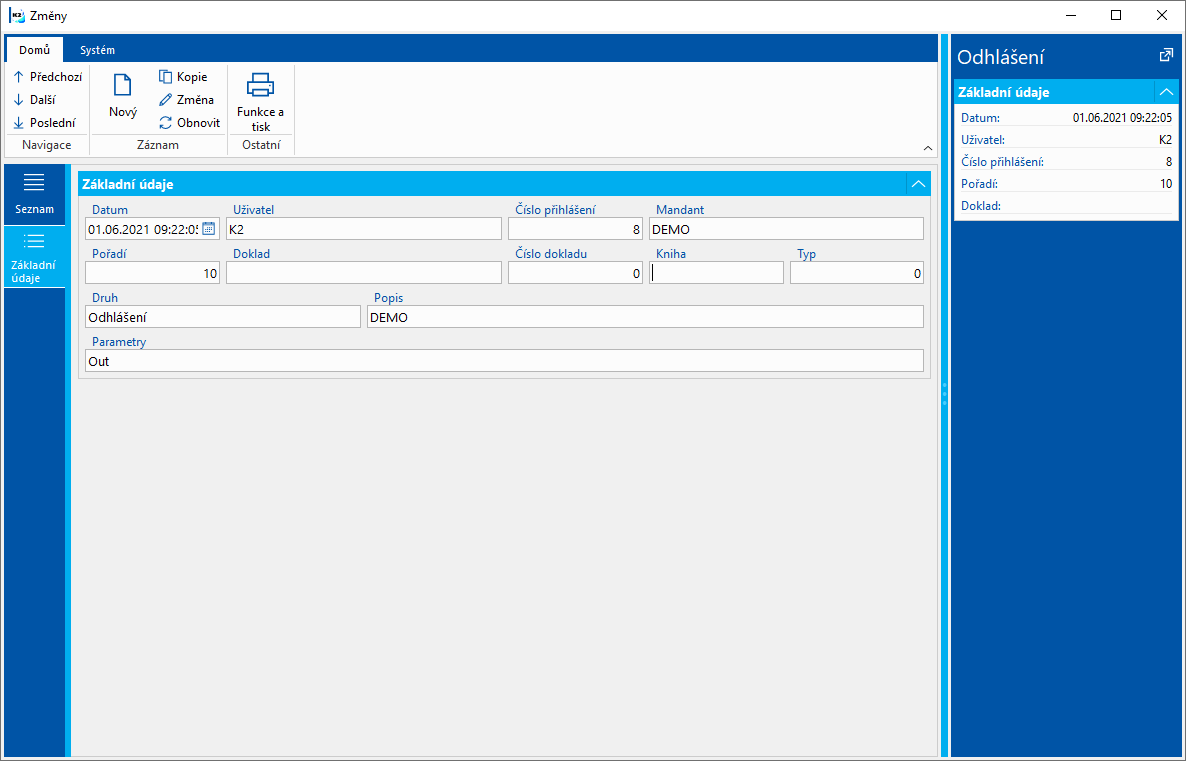Collapse Základní údaje in right panel
Image resolution: width=1186 pixels, height=761 pixels.
(1166, 92)
